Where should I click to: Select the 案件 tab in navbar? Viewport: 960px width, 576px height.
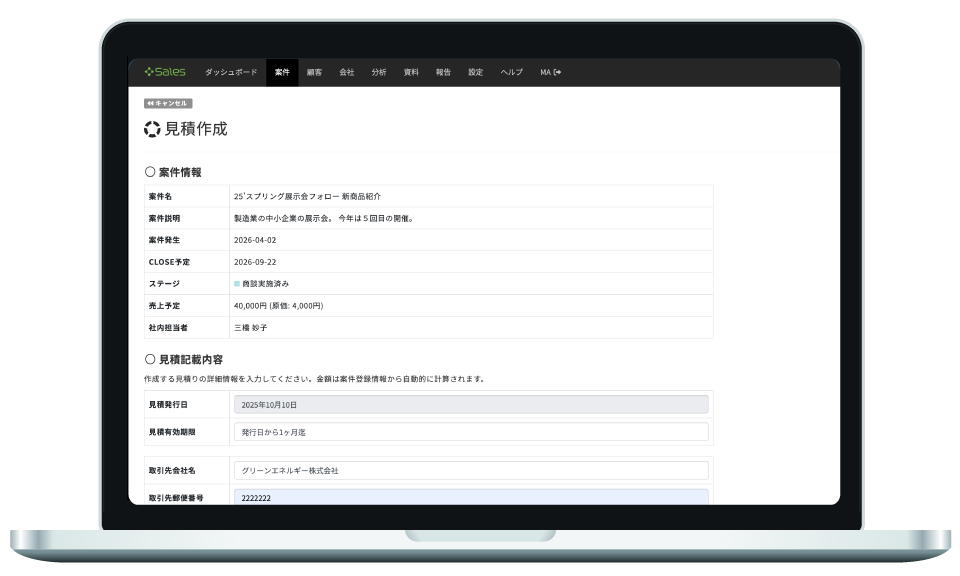click(282, 72)
